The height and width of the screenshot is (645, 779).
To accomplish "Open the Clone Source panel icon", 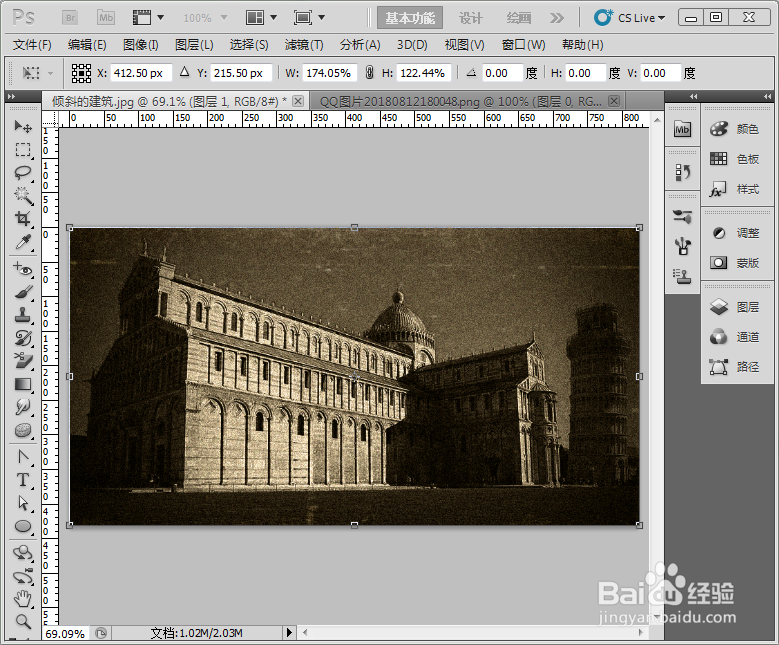I will (682, 276).
